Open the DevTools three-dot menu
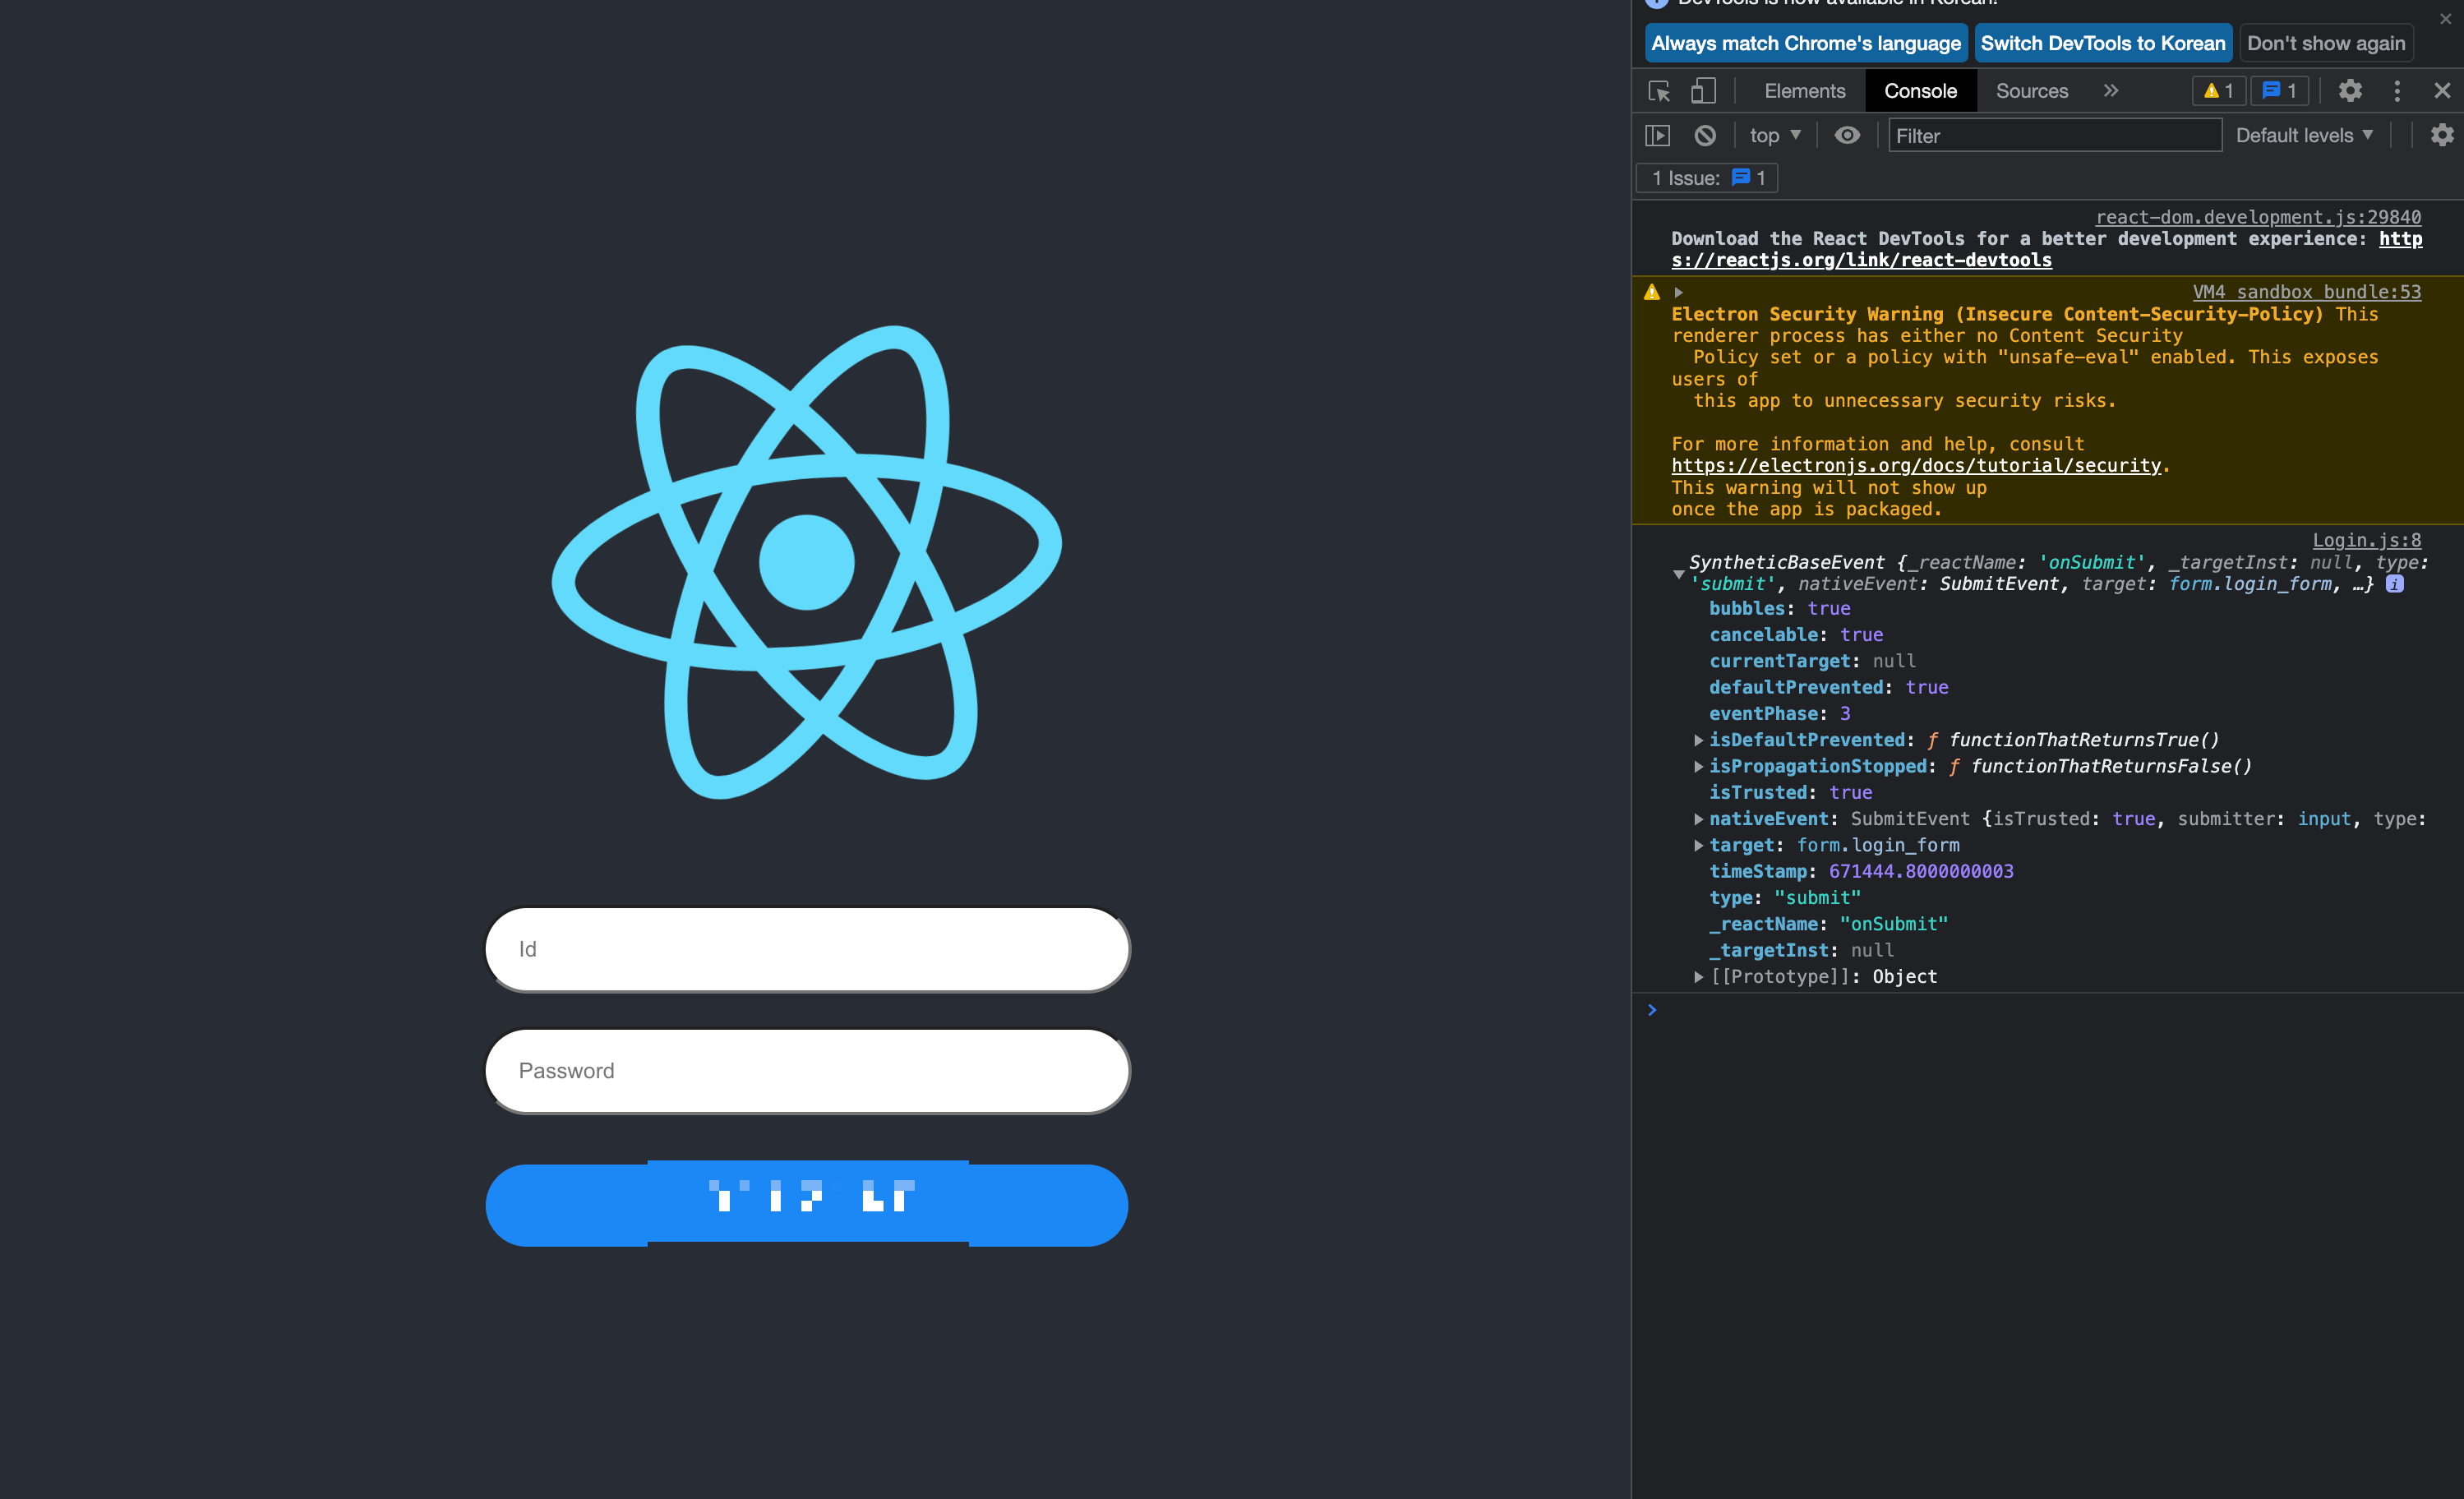2464x1499 pixels. click(x=2397, y=91)
